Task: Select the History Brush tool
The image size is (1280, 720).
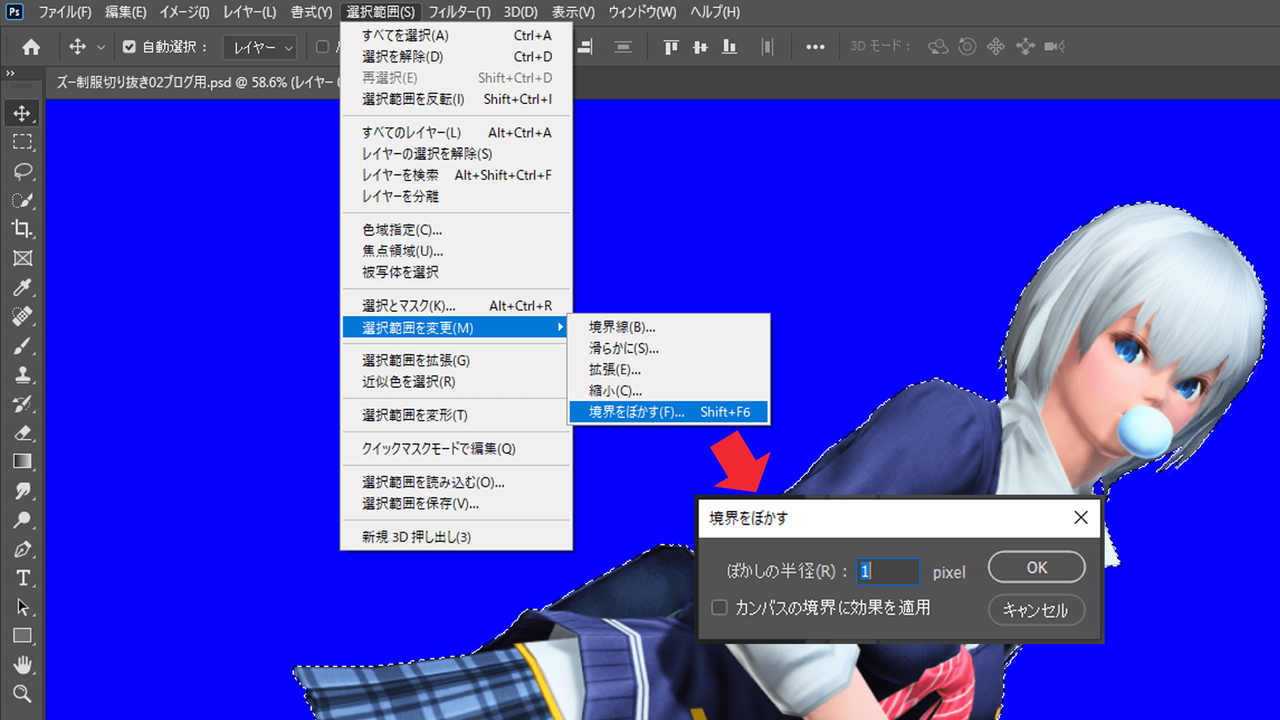Action: [x=22, y=404]
